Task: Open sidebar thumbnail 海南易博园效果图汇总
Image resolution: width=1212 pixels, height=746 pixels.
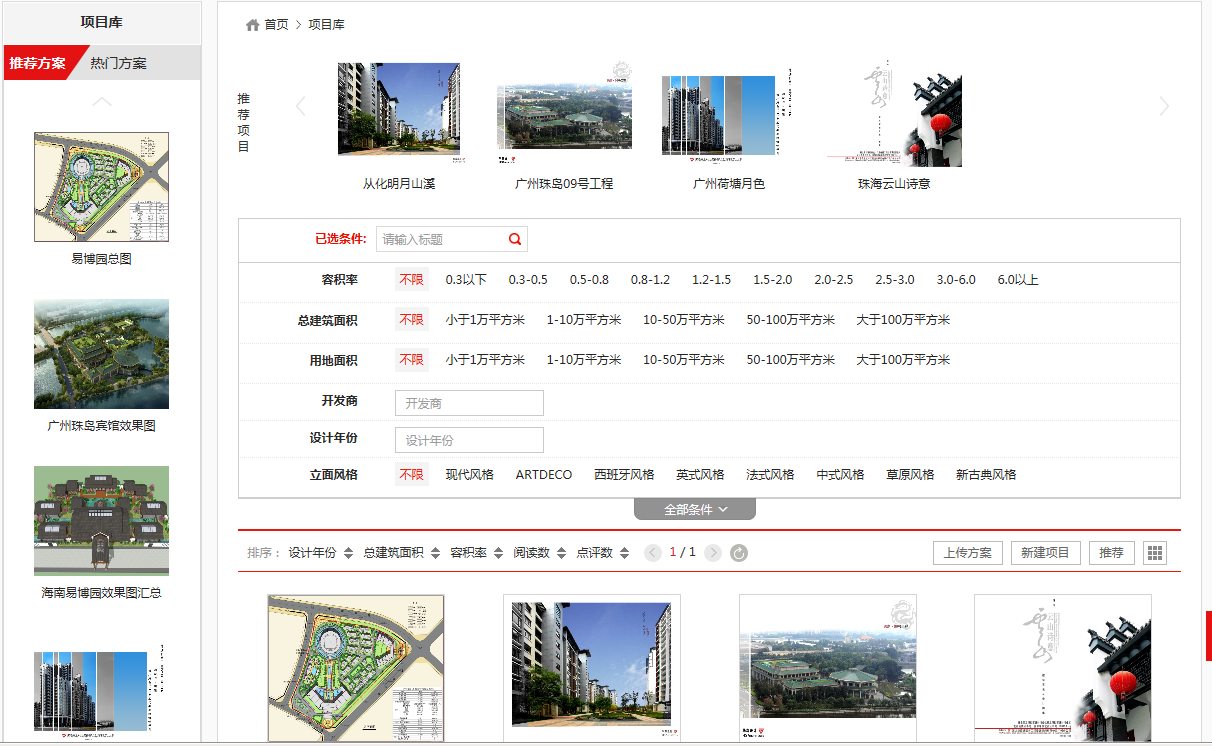Action: click(x=101, y=521)
